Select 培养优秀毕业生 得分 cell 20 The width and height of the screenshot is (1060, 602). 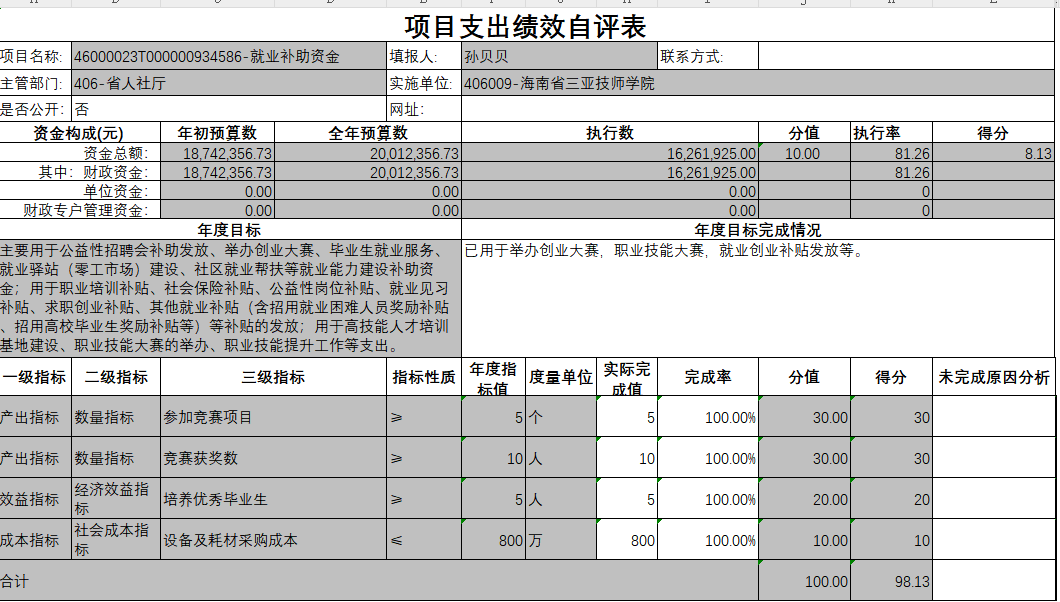pos(891,499)
